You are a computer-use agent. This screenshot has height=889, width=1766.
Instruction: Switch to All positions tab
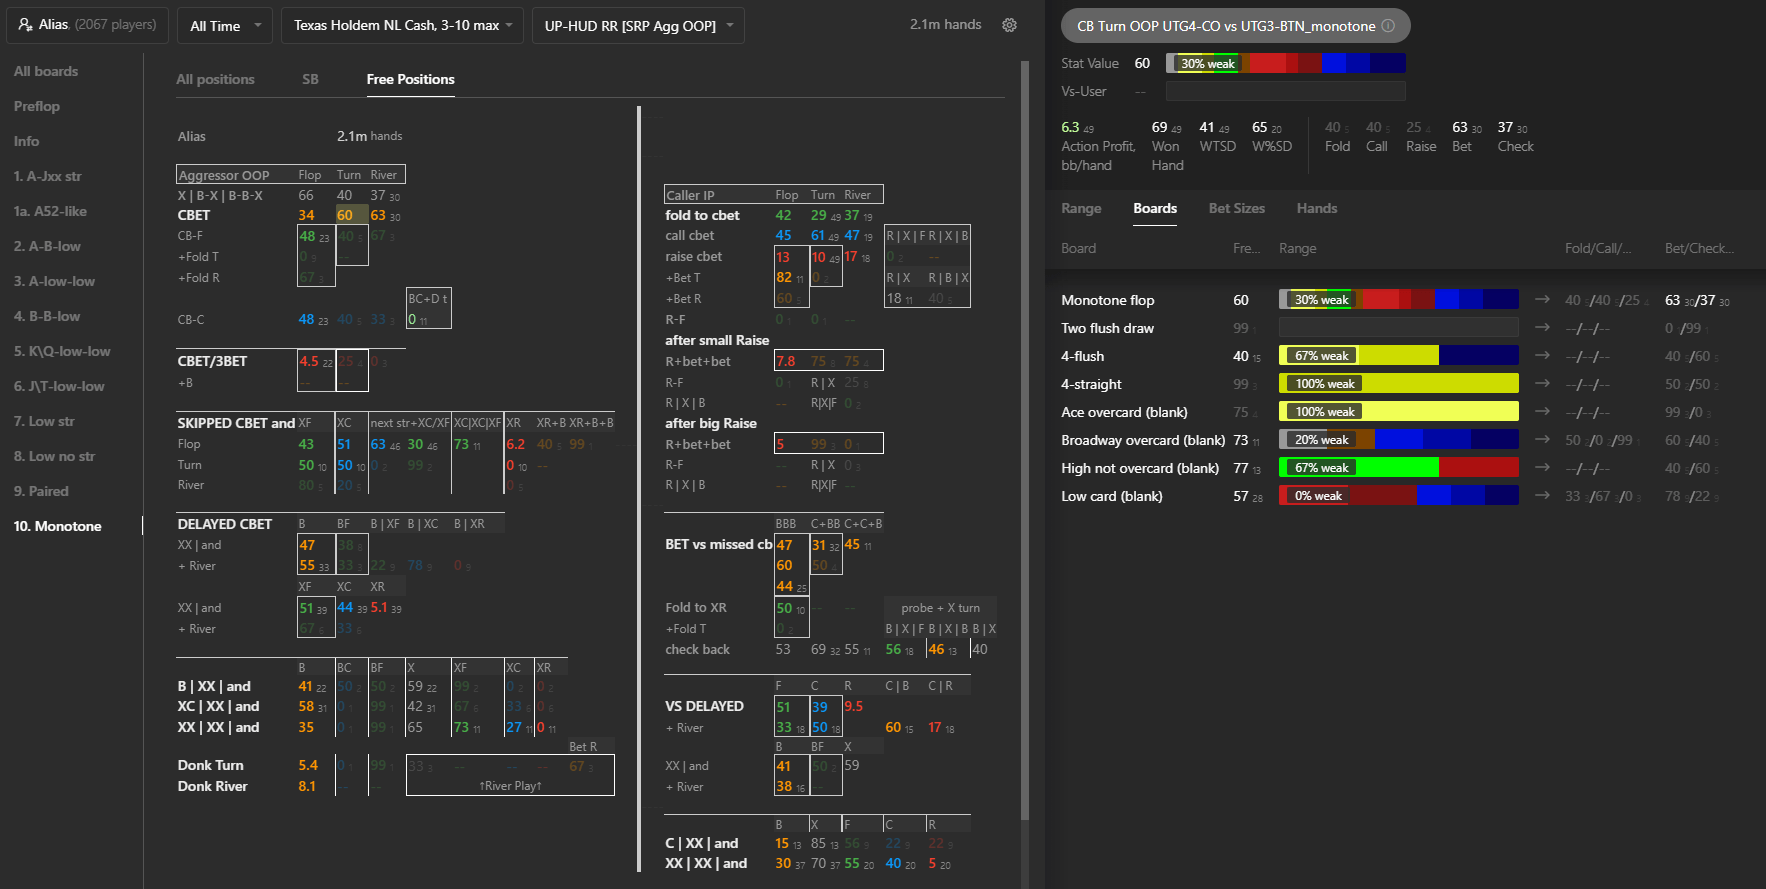coord(215,79)
